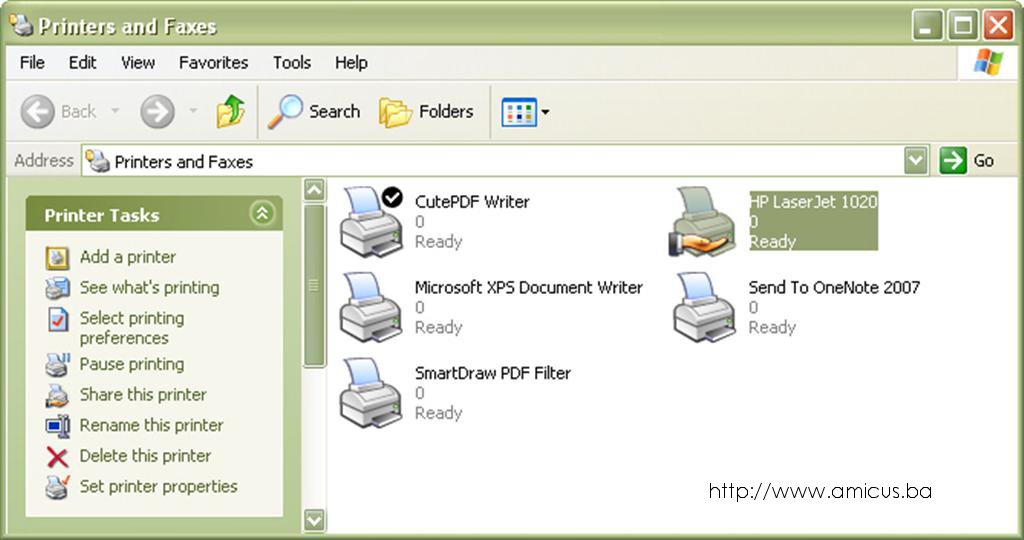Select the SmartDraw PDF Filter printer icon
This screenshot has width=1024, height=540.
pos(371,393)
